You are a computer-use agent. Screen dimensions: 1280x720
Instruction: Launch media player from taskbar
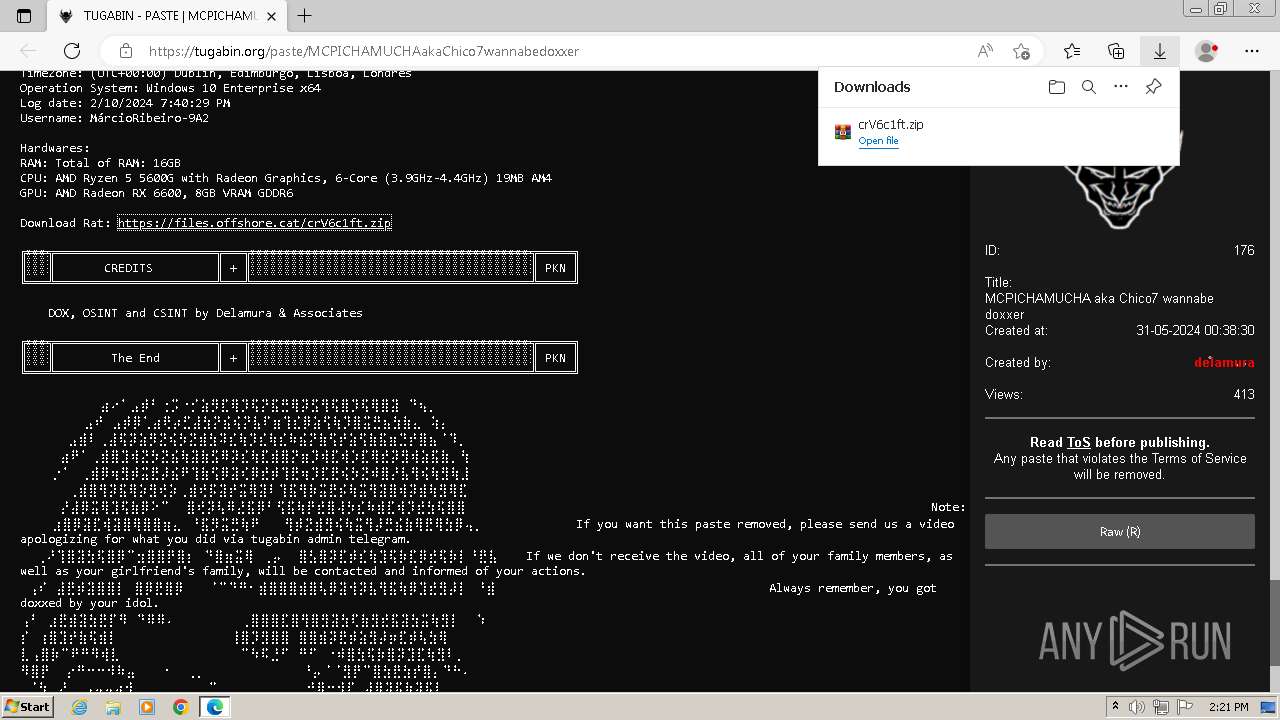[147, 707]
